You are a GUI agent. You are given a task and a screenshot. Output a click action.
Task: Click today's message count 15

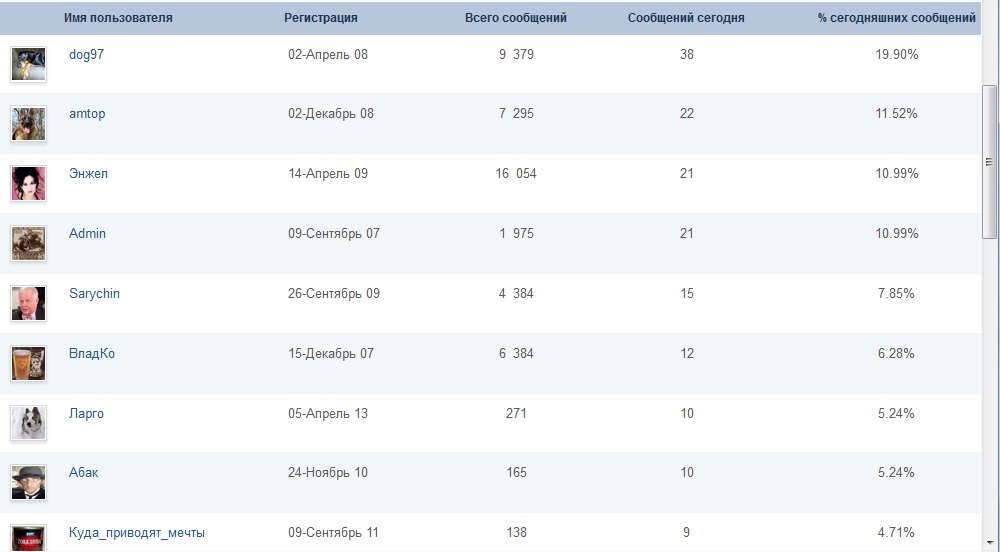[x=686, y=293]
